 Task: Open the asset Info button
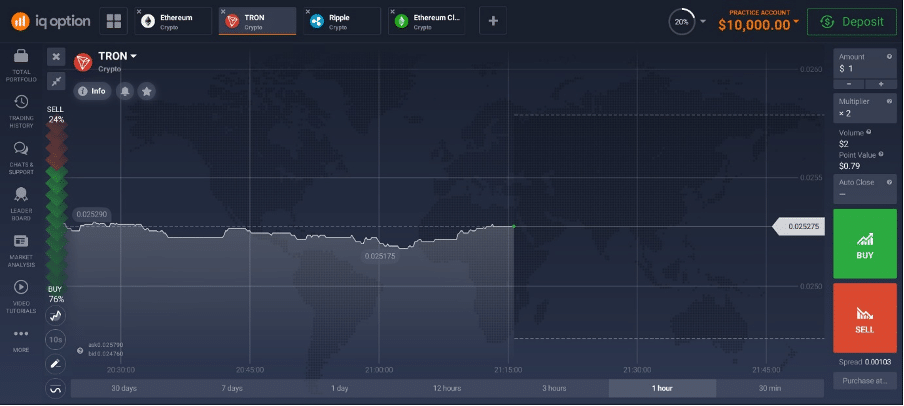[x=92, y=91]
